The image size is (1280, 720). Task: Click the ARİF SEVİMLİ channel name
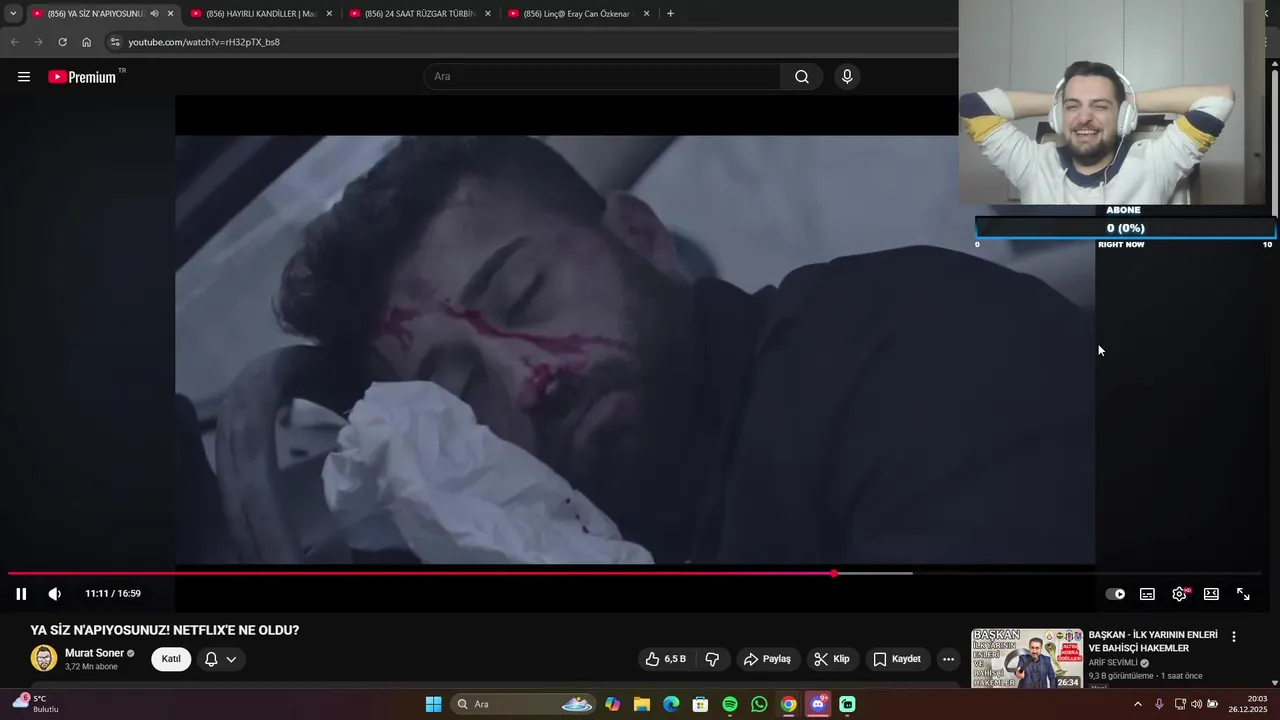[x=1114, y=662]
